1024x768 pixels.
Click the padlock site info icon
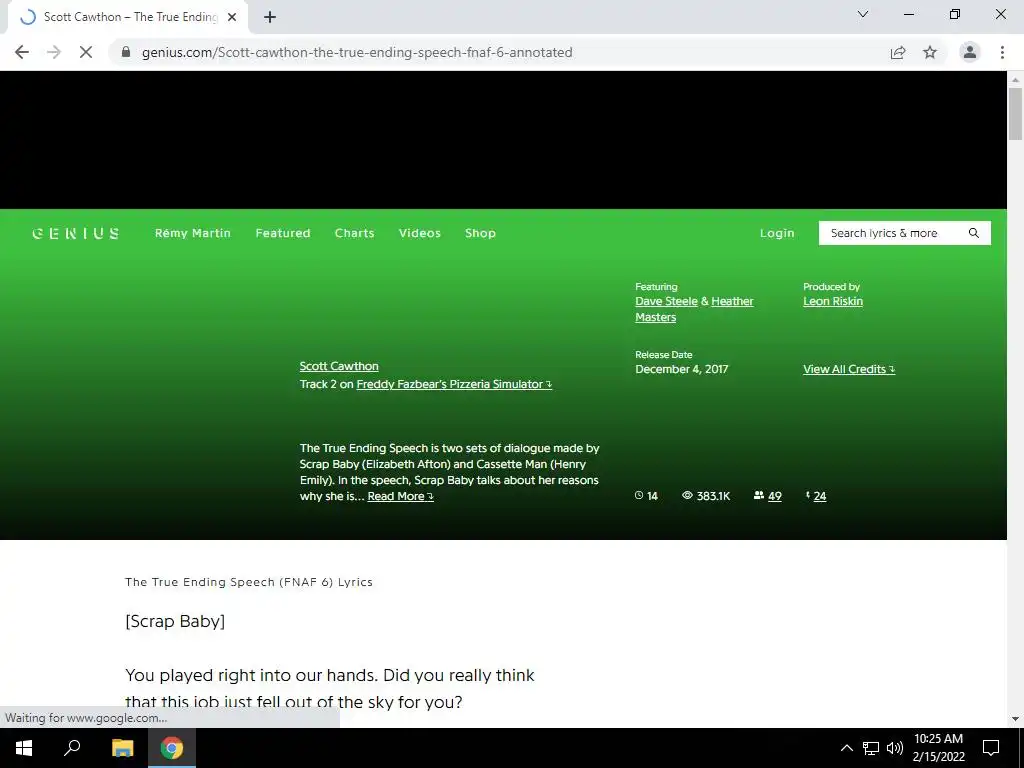[x=126, y=52]
